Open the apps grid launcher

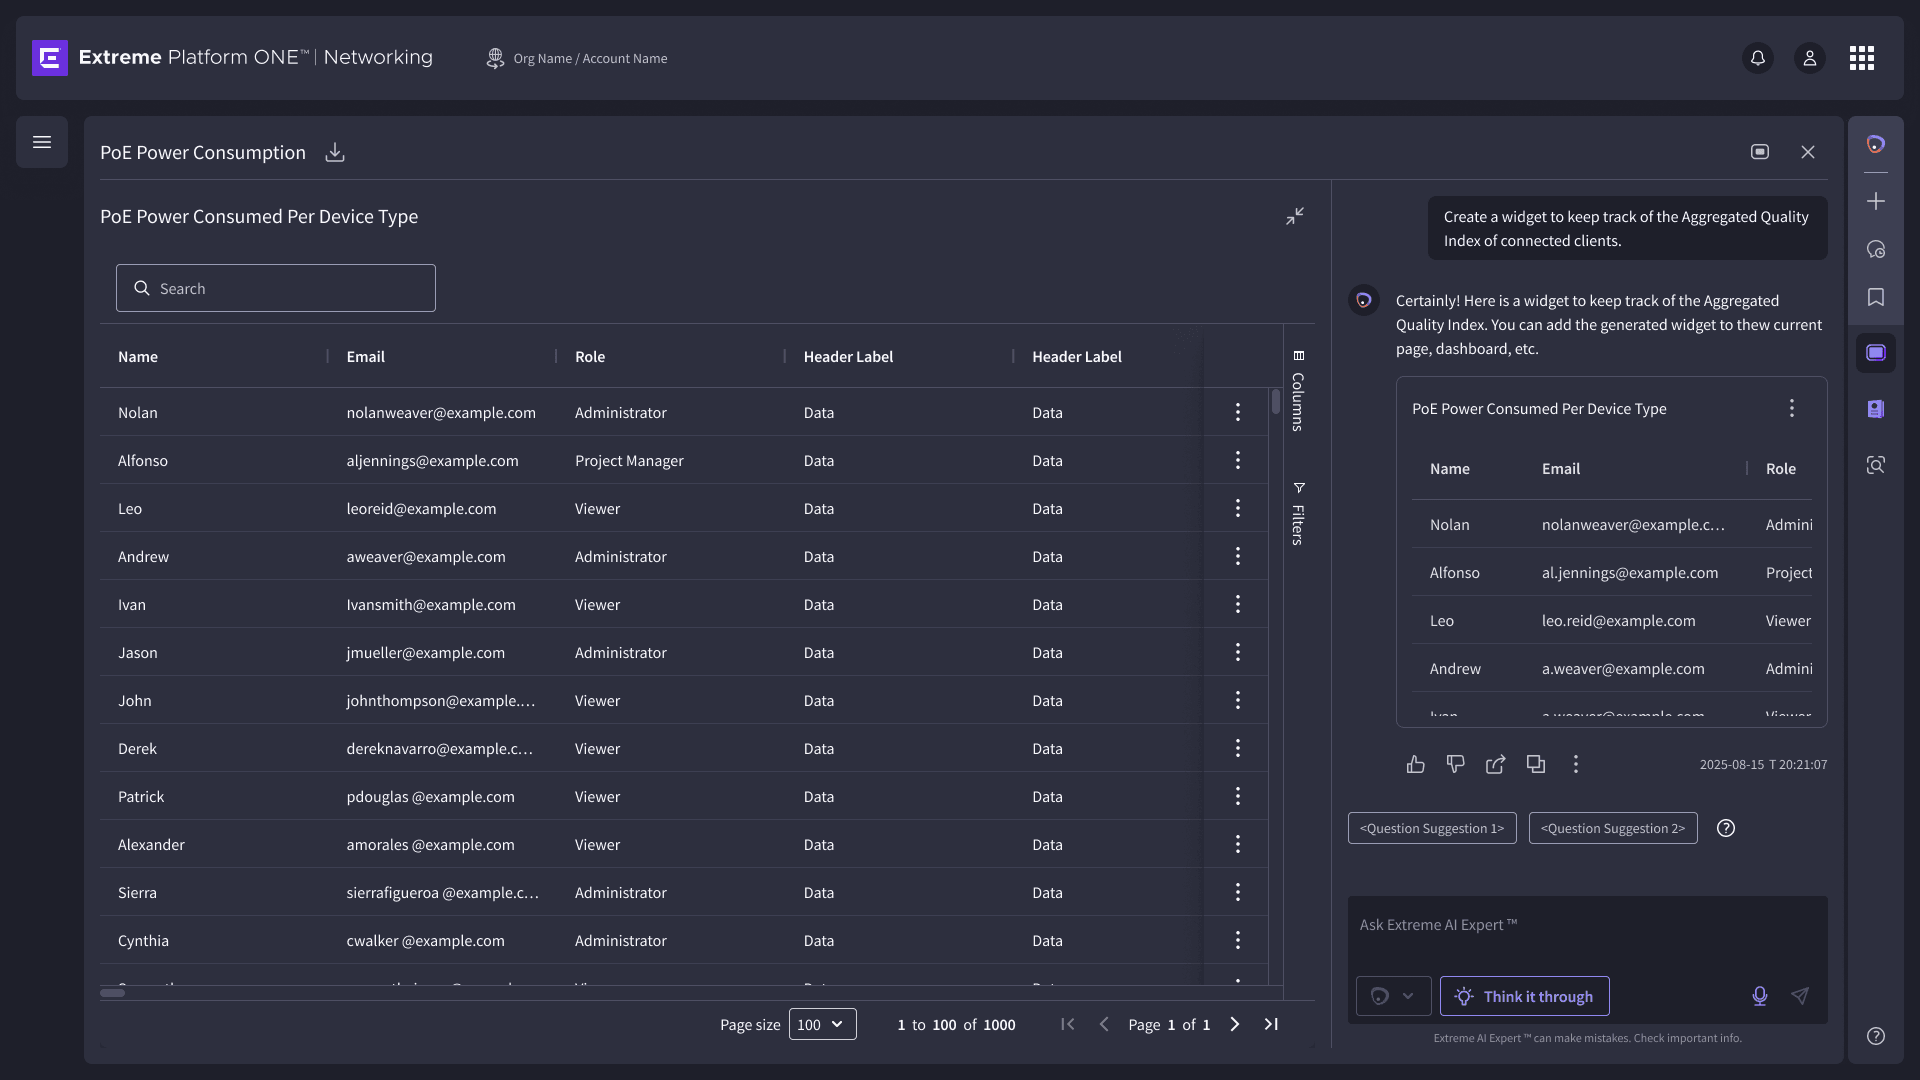(1861, 58)
